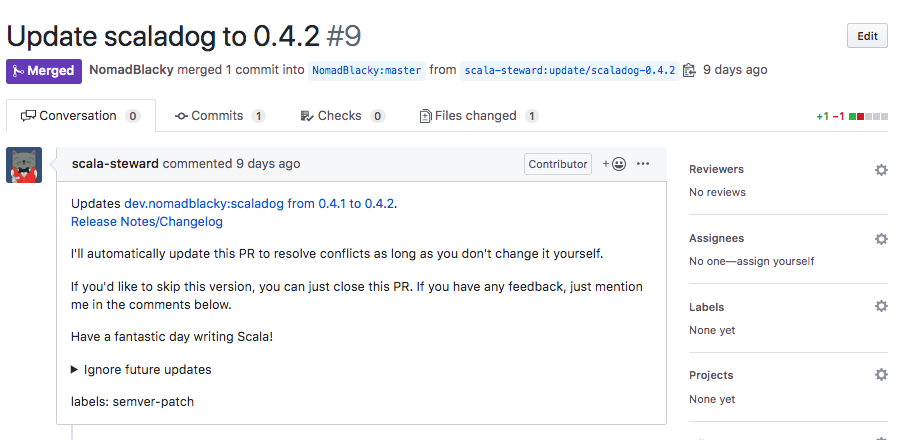Switch to the Commits tab
Screen dimensions: 910x440
(220, 116)
